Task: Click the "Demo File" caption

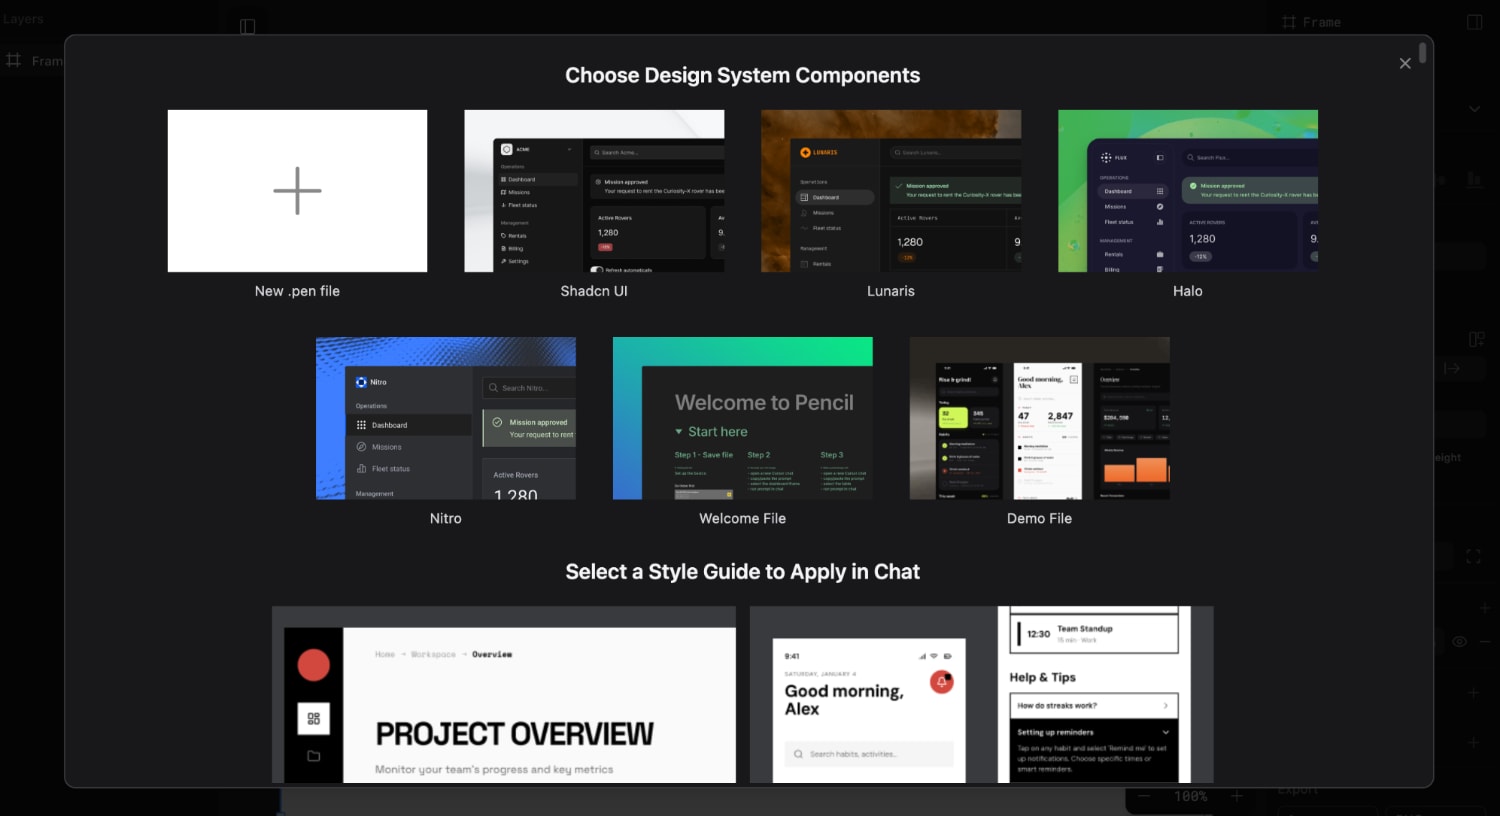Action: coord(1040,518)
